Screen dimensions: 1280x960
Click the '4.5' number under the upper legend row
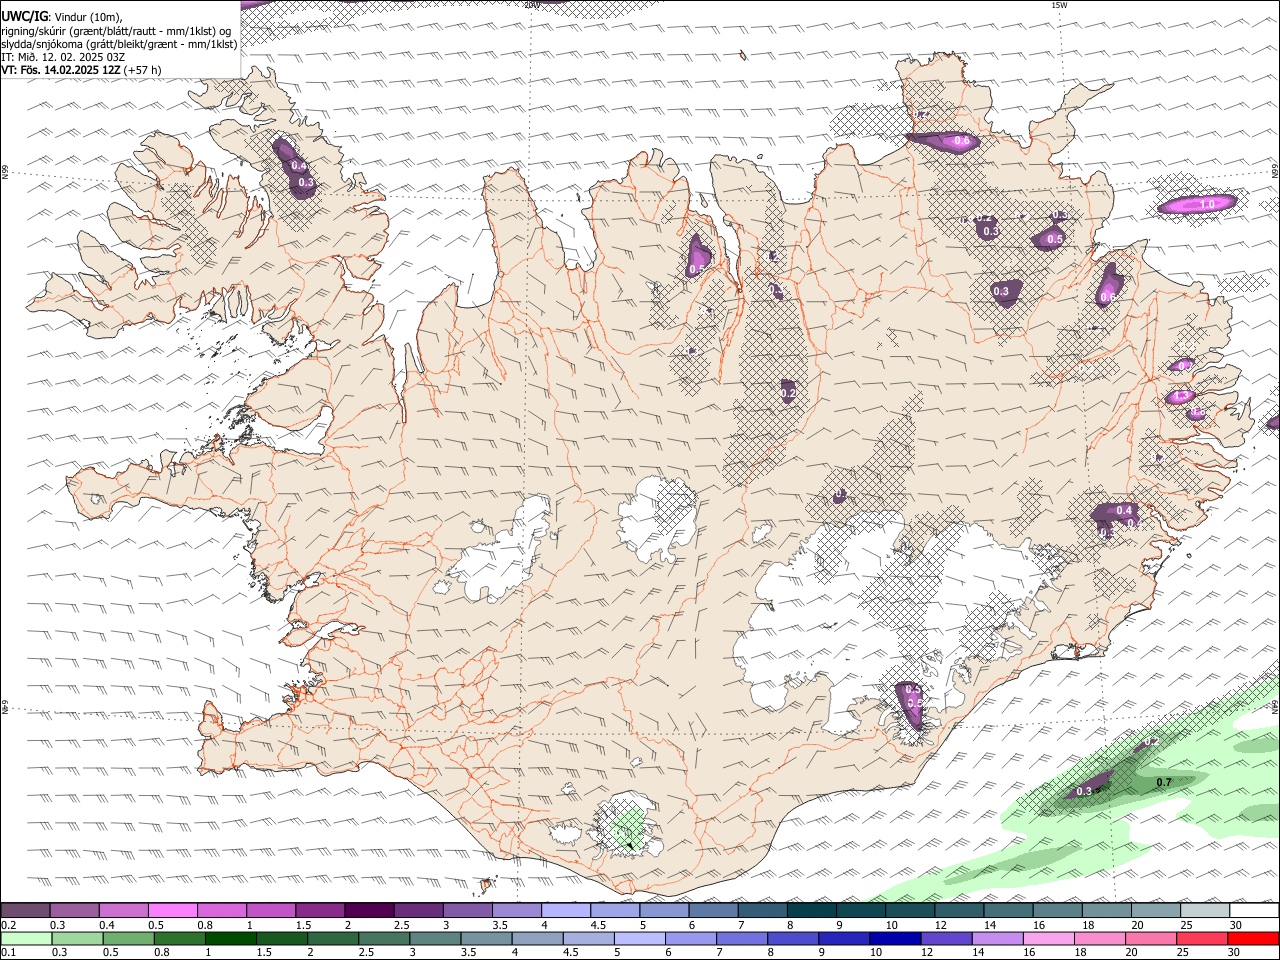[x=598, y=925]
